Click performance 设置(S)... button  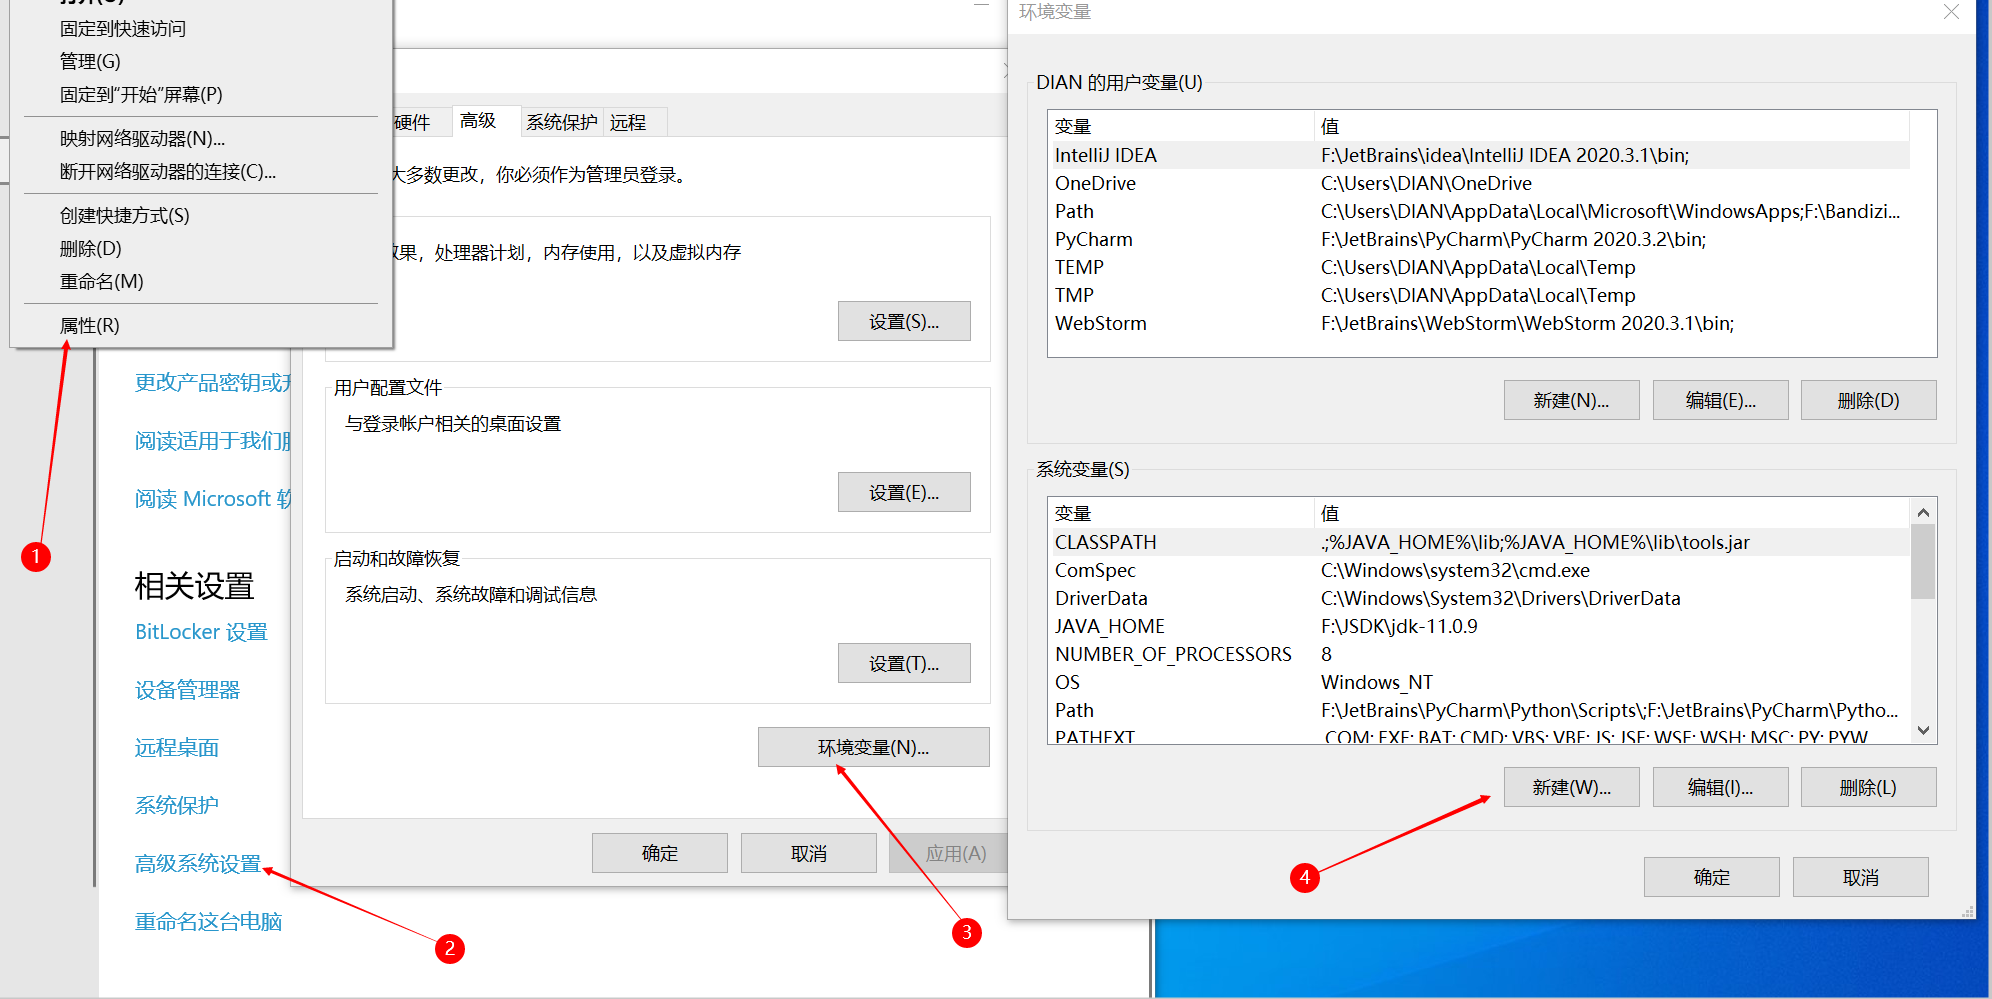[x=904, y=321]
